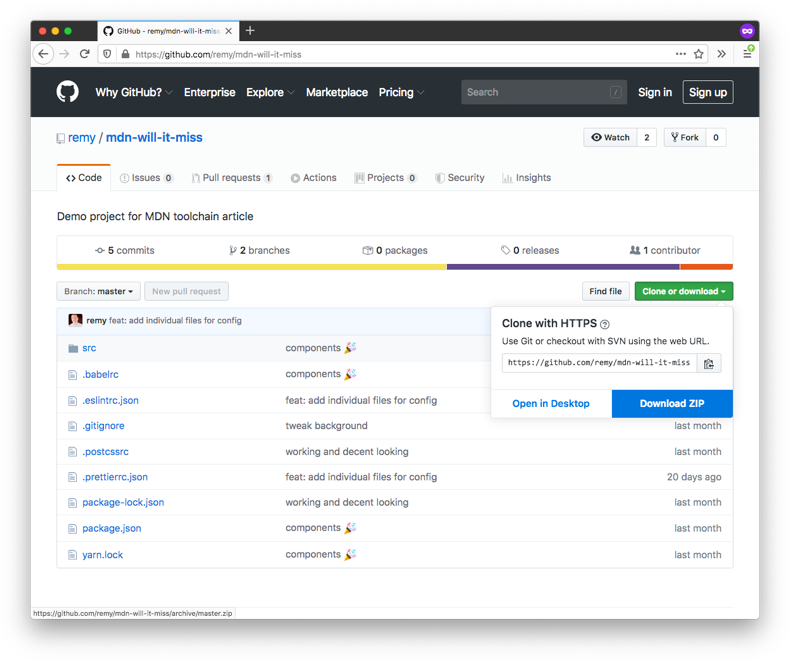Switch to the Issues tab

[x=147, y=178]
